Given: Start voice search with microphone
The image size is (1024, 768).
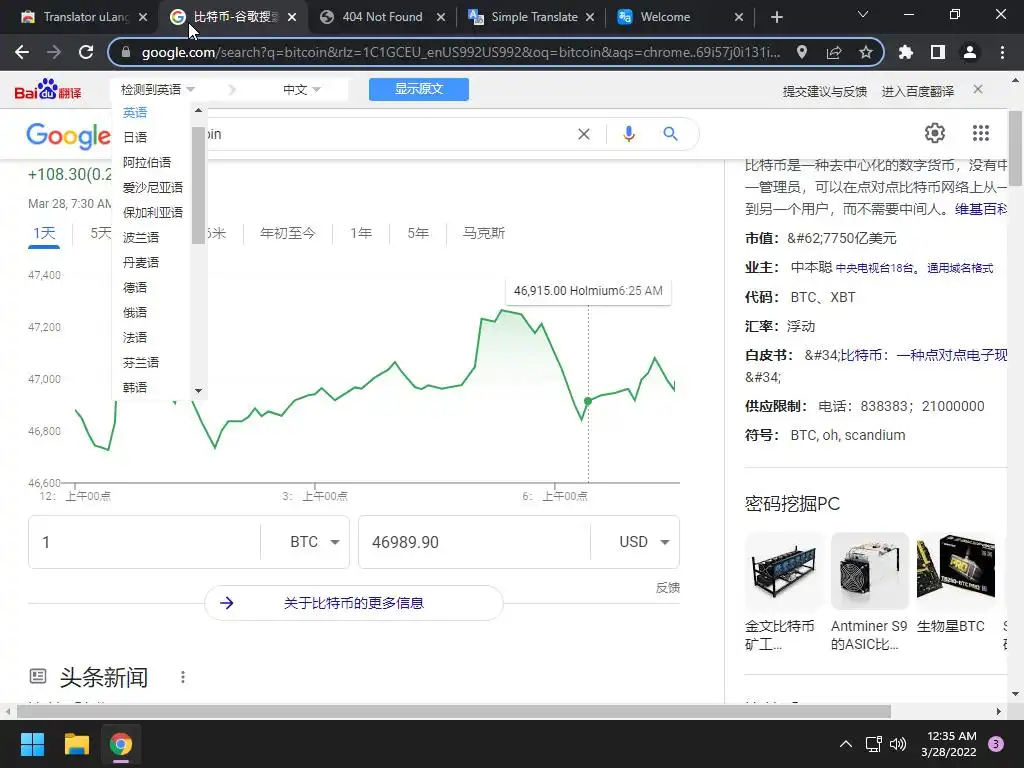Looking at the screenshot, I should pos(628,134).
